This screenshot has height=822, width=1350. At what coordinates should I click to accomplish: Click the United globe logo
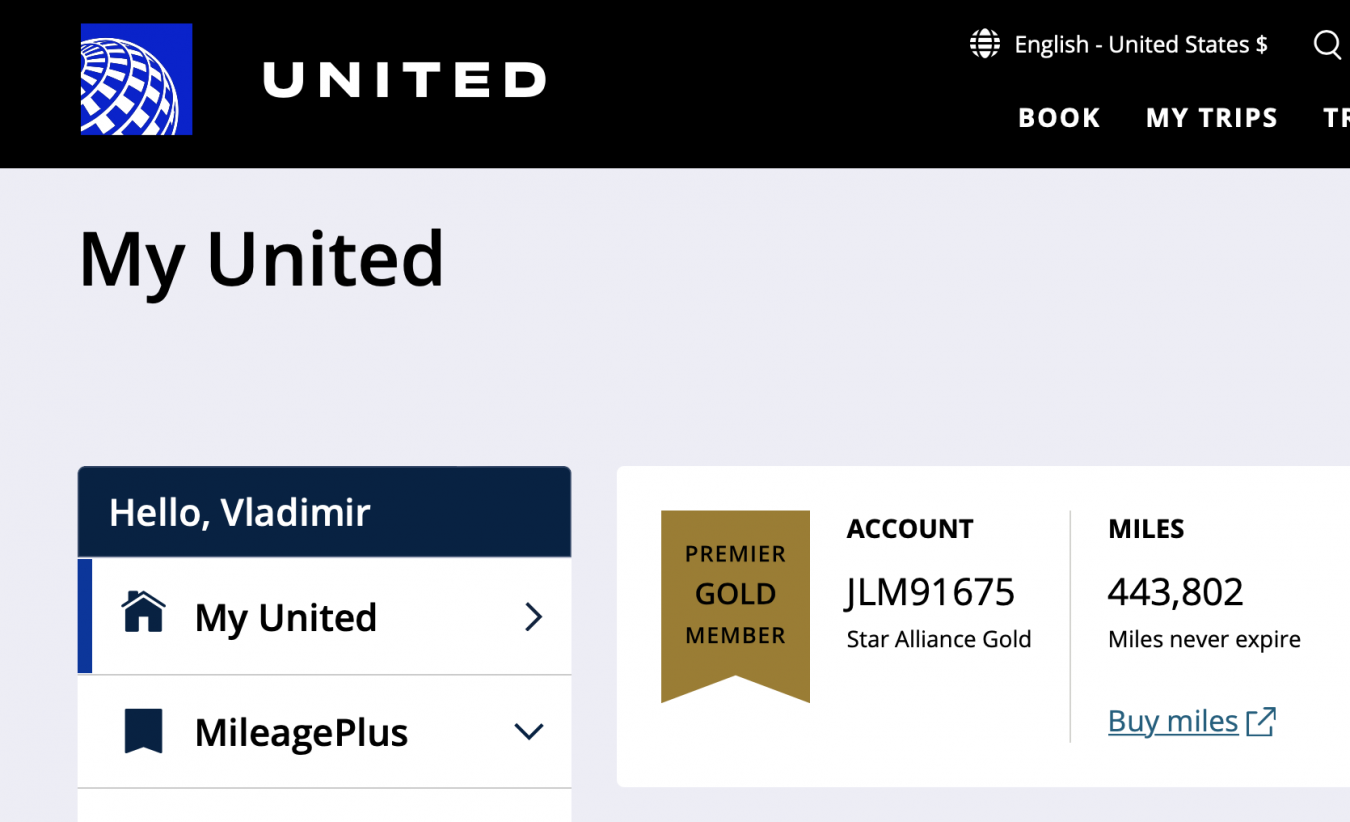click(x=136, y=79)
